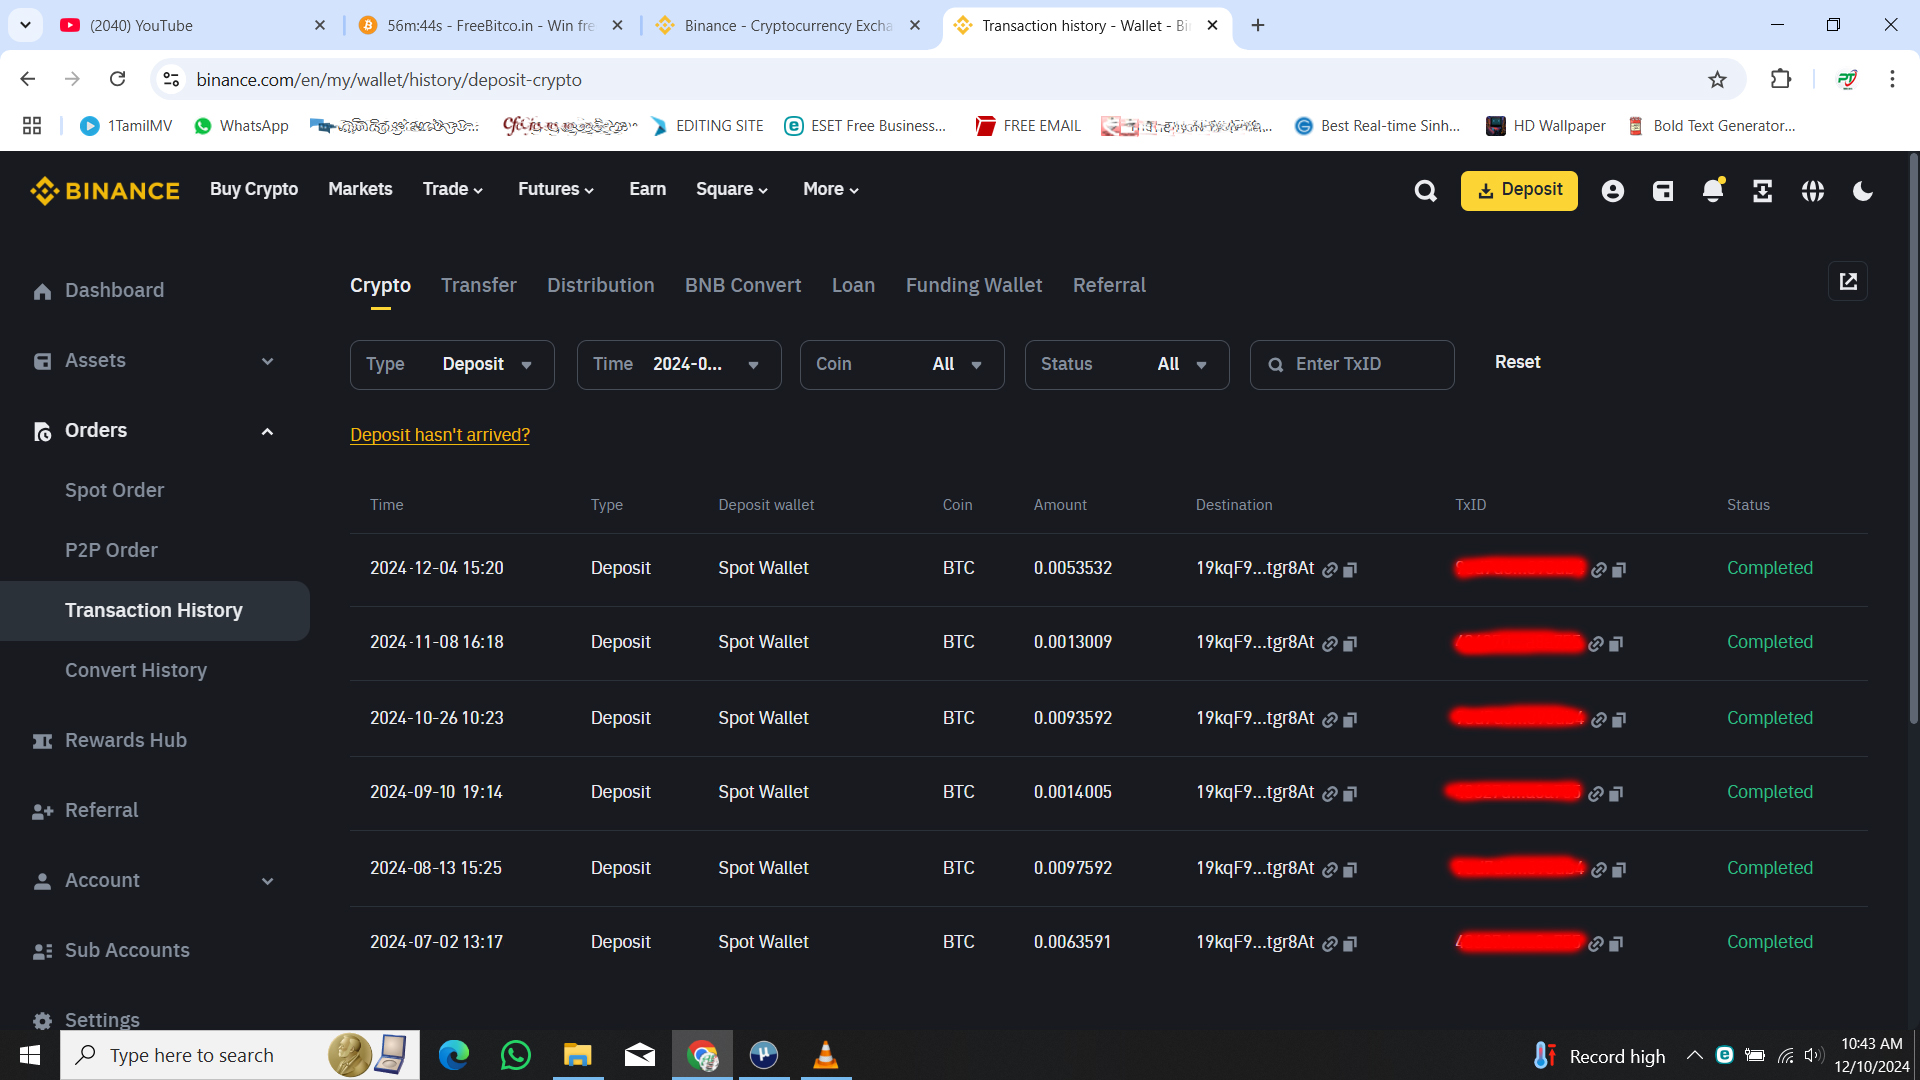The image size is (1920, 1080).
Task: Open the More dropdown menu
Action: point(831,190)
